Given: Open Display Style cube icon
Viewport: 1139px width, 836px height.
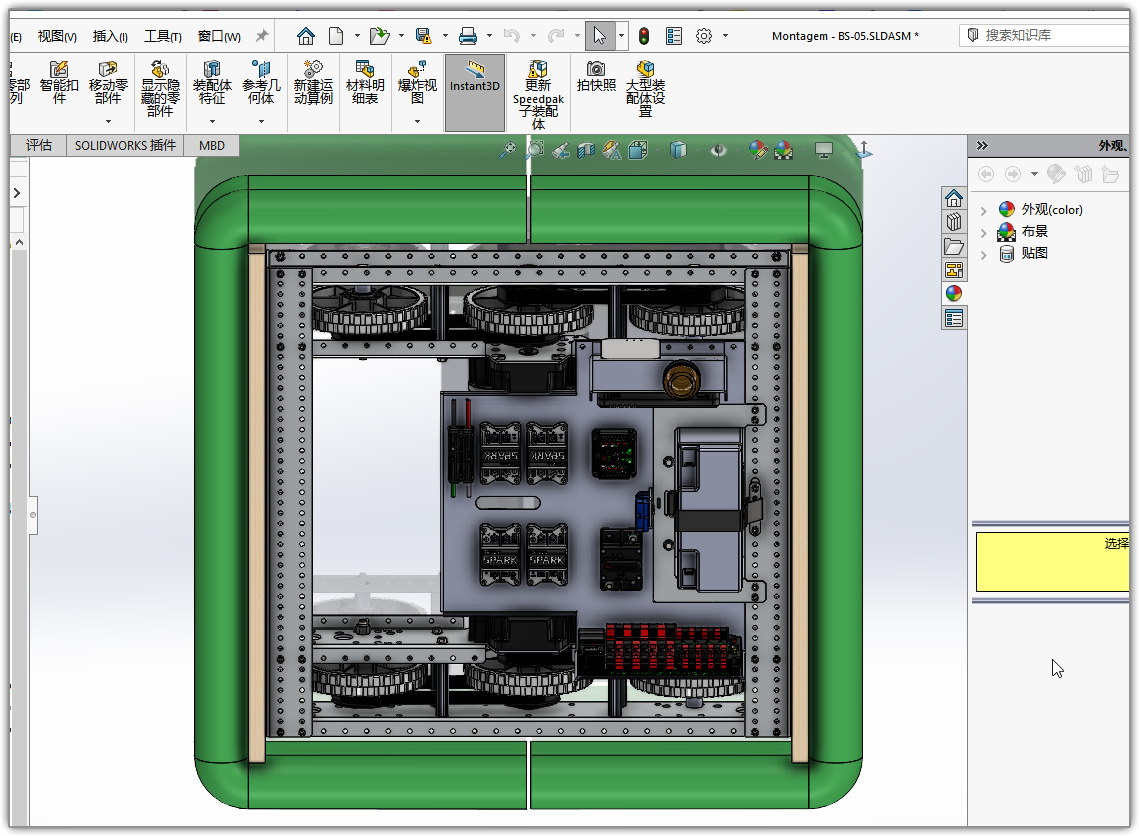Looking at the screenshot, I should pyautogui.click(x=678, y=150).
